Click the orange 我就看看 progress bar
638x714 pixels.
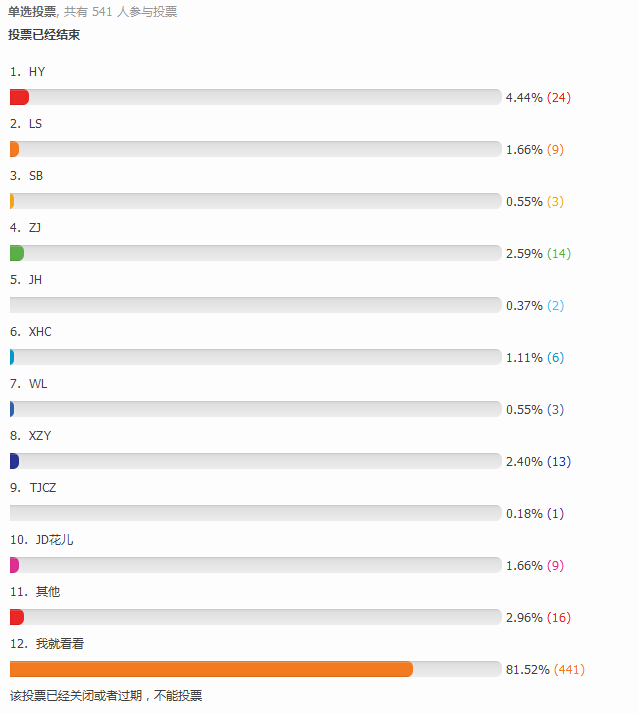coord(211,669)
